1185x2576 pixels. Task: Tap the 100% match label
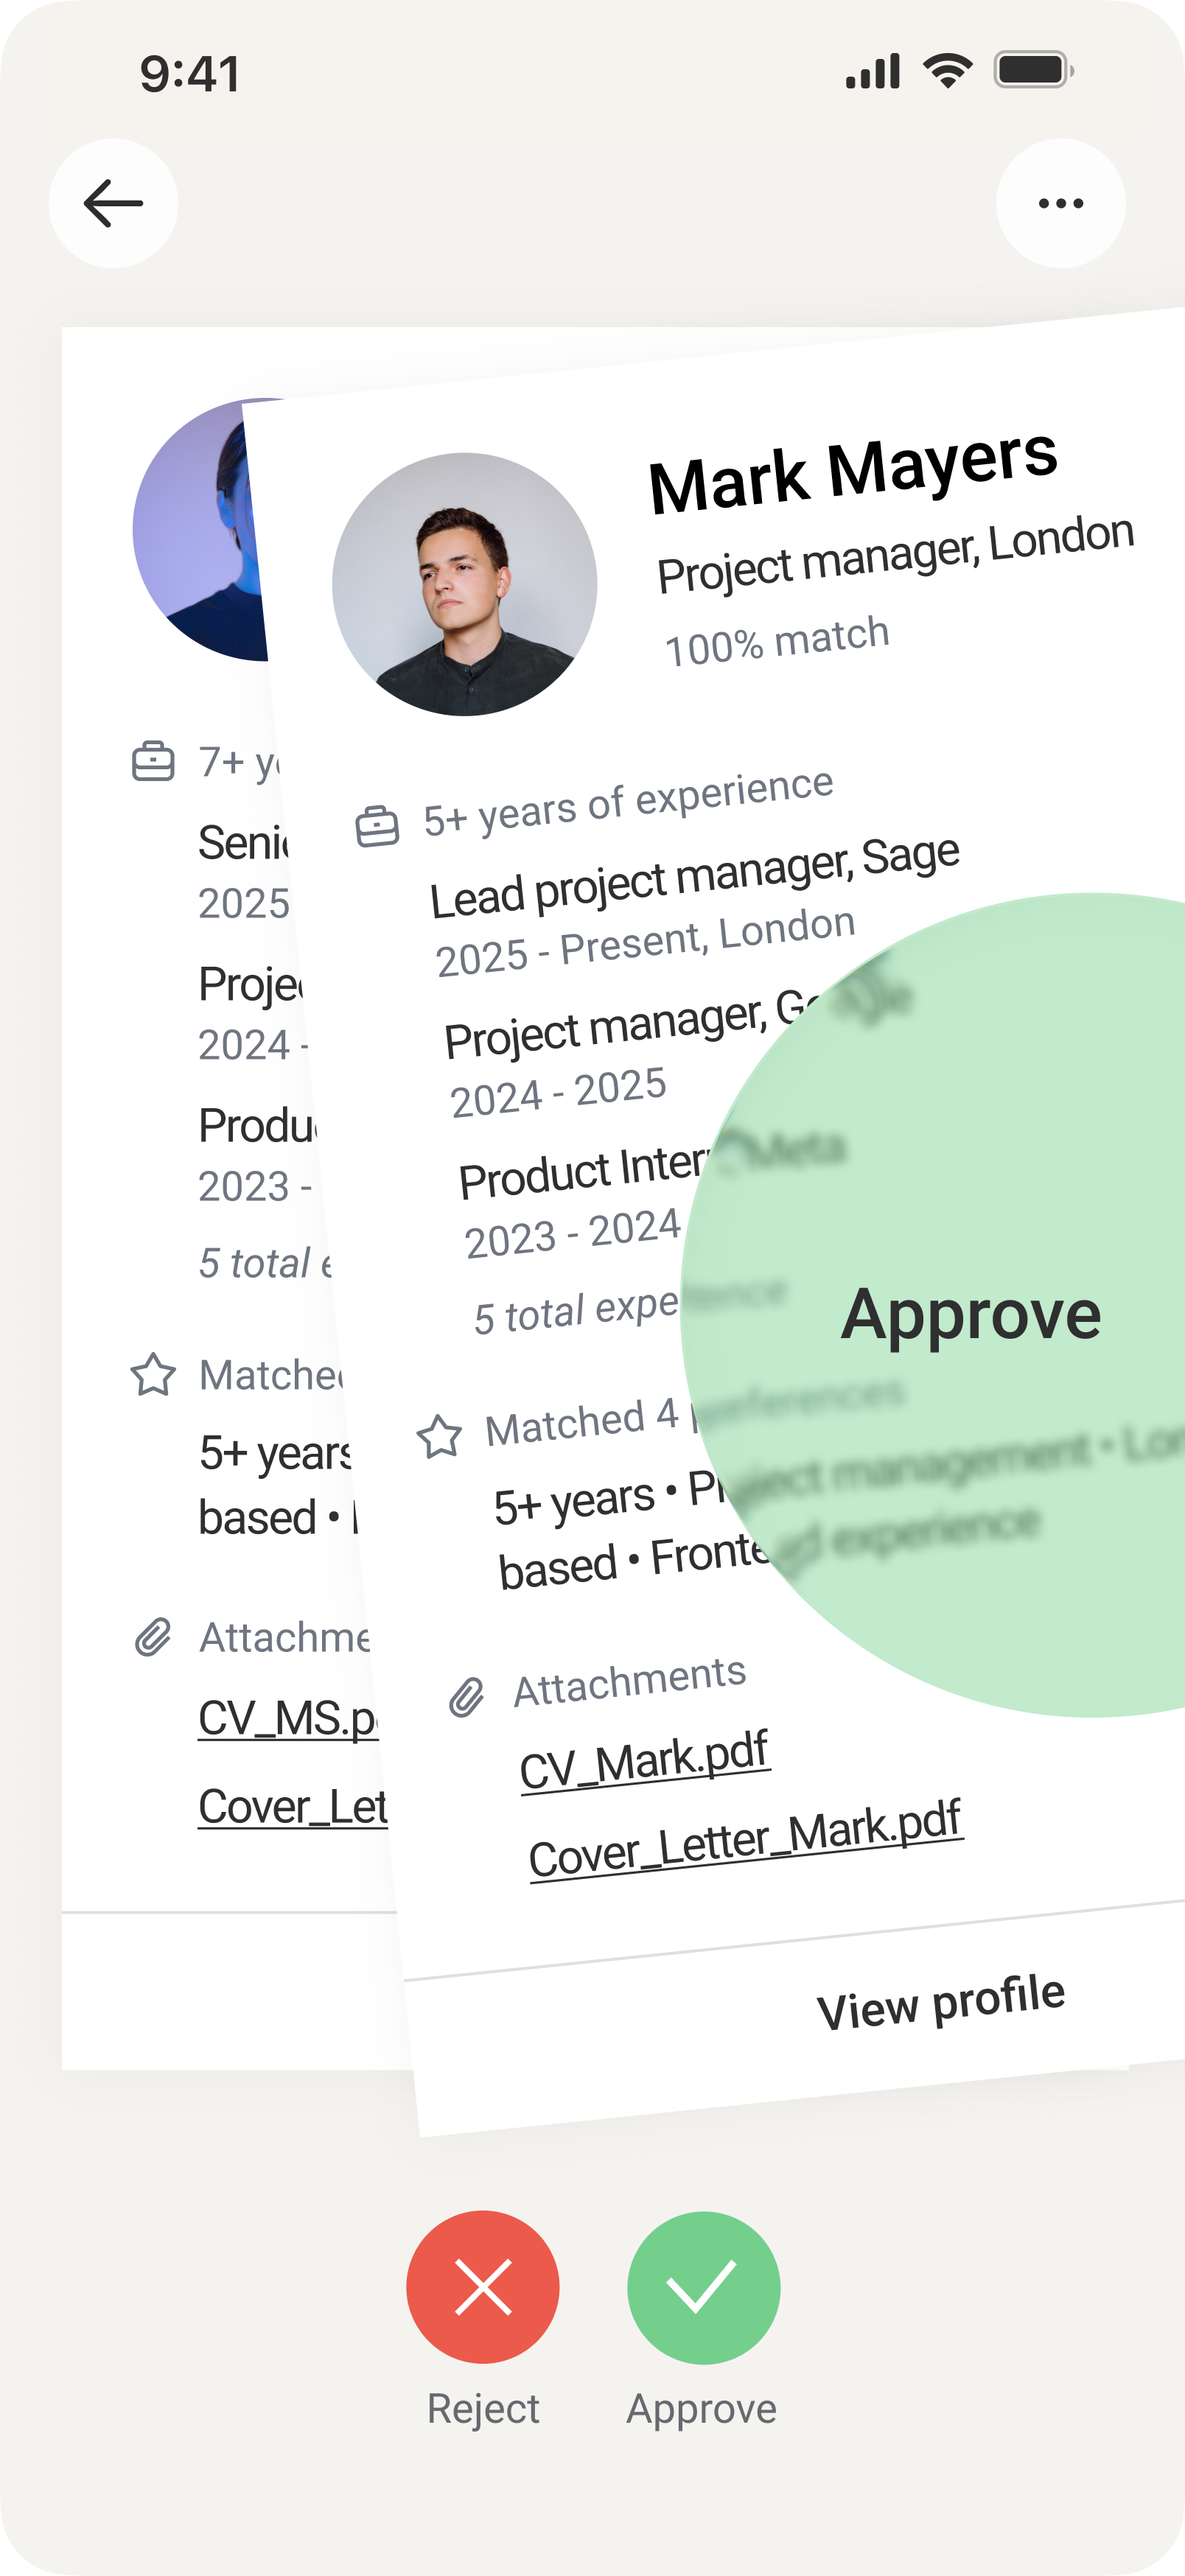(x=777, y=641)
